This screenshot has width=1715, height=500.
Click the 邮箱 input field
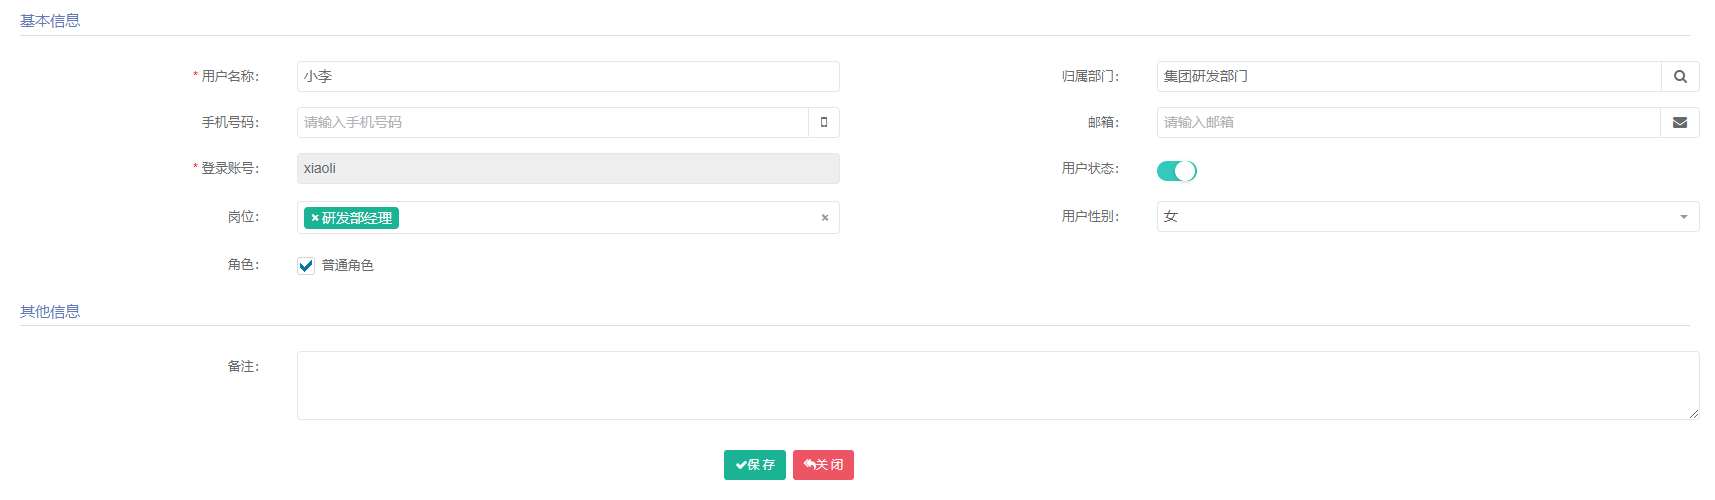click(x=1408, y=123)
